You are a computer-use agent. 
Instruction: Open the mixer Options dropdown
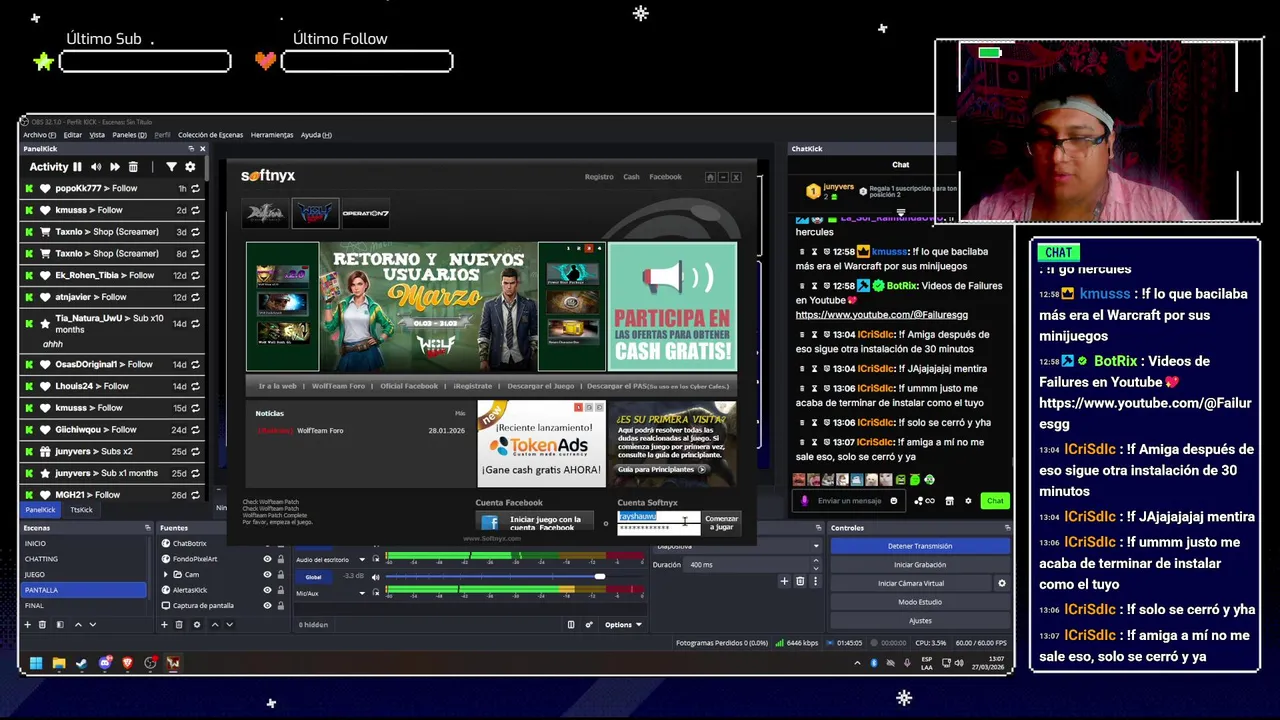tap(622, 624)
